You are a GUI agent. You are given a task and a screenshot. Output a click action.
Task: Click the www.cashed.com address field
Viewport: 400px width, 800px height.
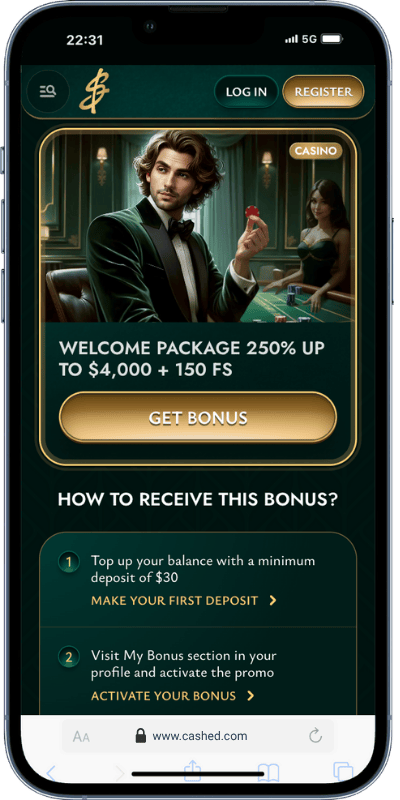point(198,736)
